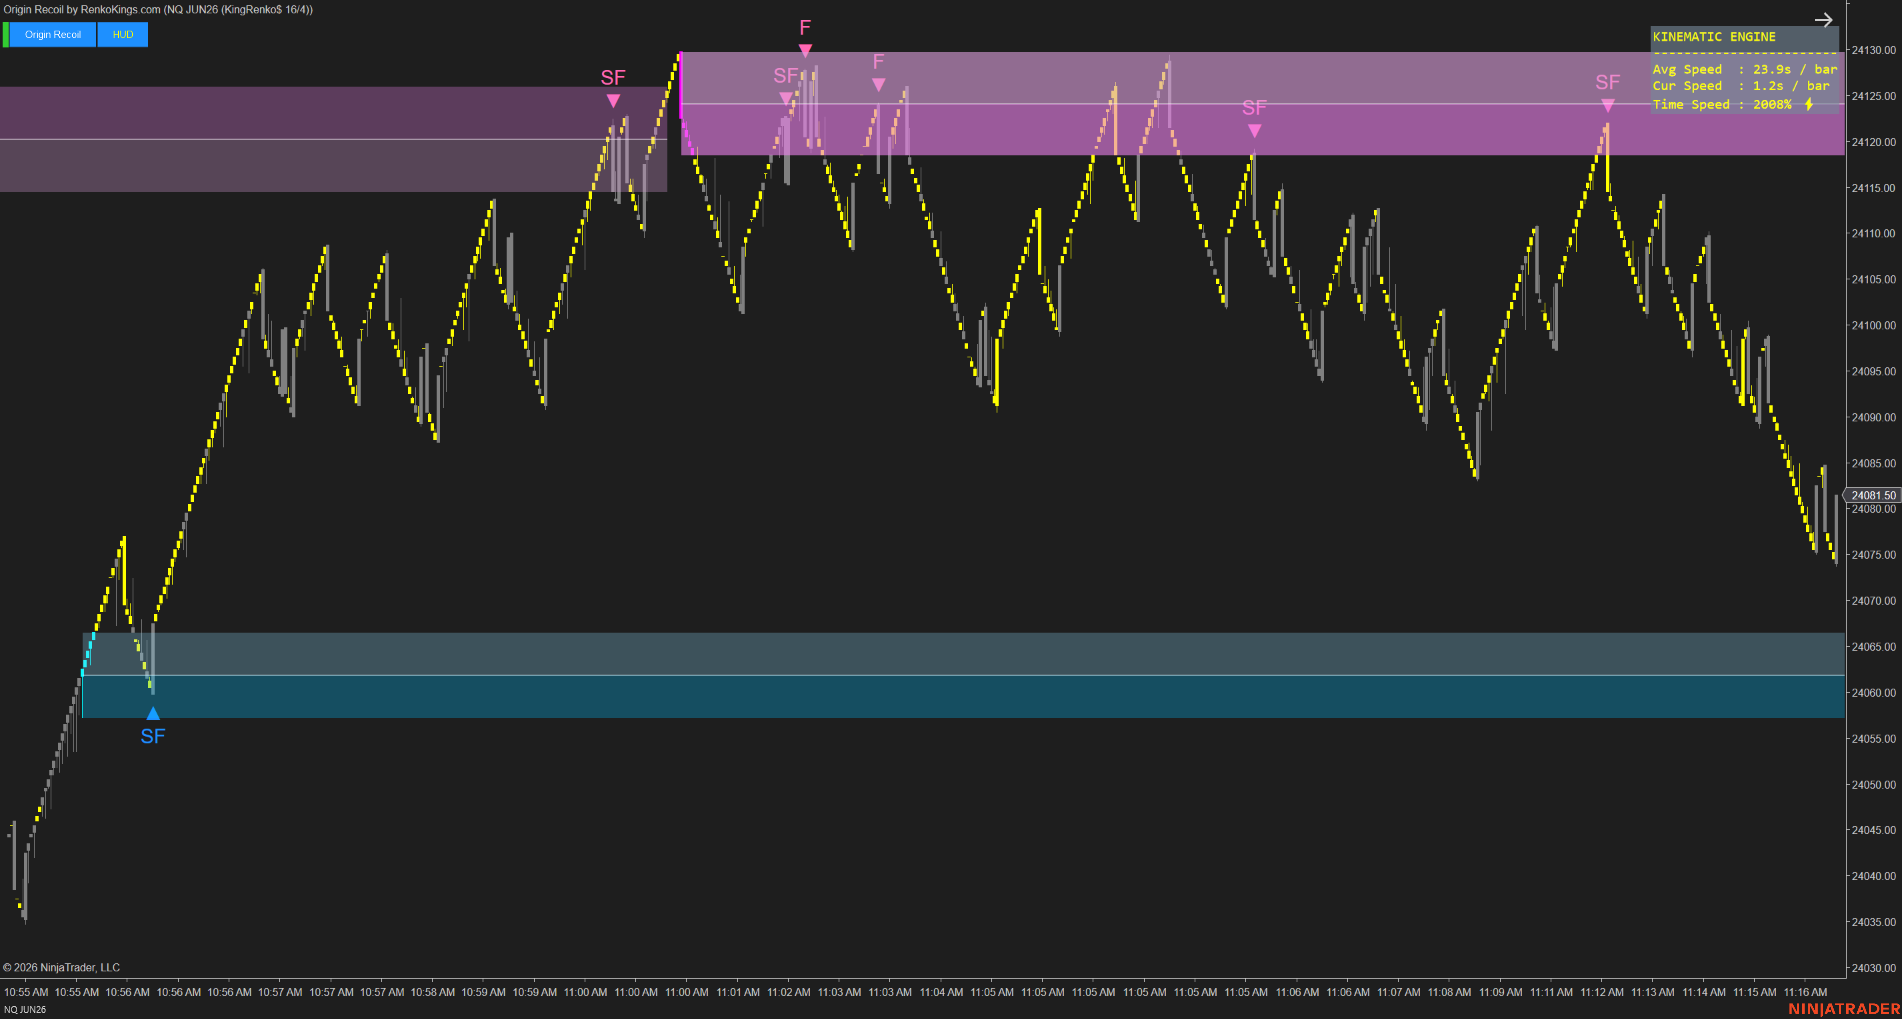Expand the pink SF marker near 11:02 AM
This screenshot has height=1019, width=1902.
pyautogui.click(x=785, y=95)
